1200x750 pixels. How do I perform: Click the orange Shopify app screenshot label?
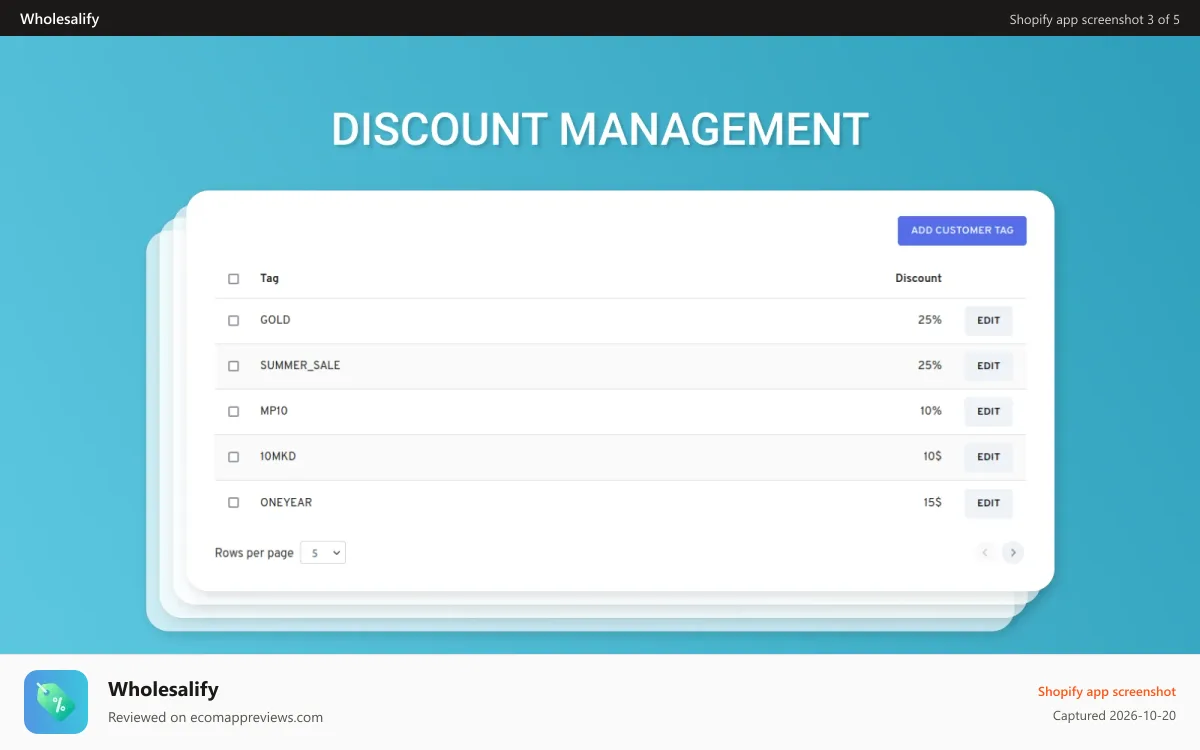(x=1106, y=692)
